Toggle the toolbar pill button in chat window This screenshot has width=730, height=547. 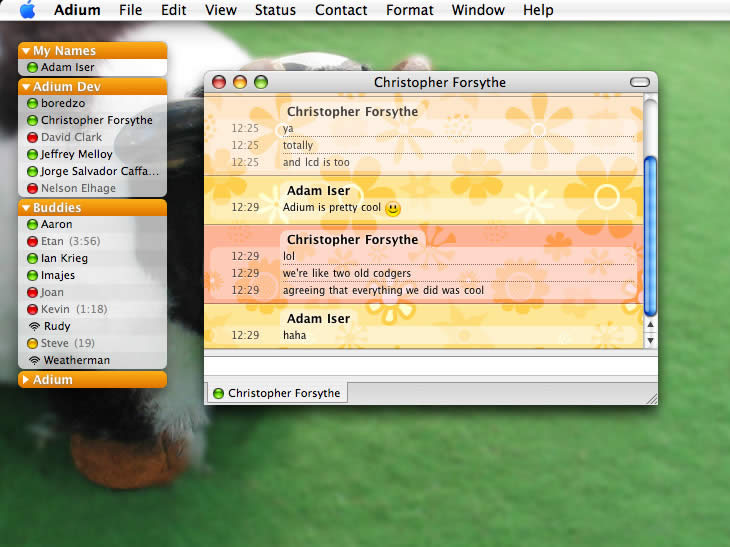pyautogui.click(x=639, y=82)
